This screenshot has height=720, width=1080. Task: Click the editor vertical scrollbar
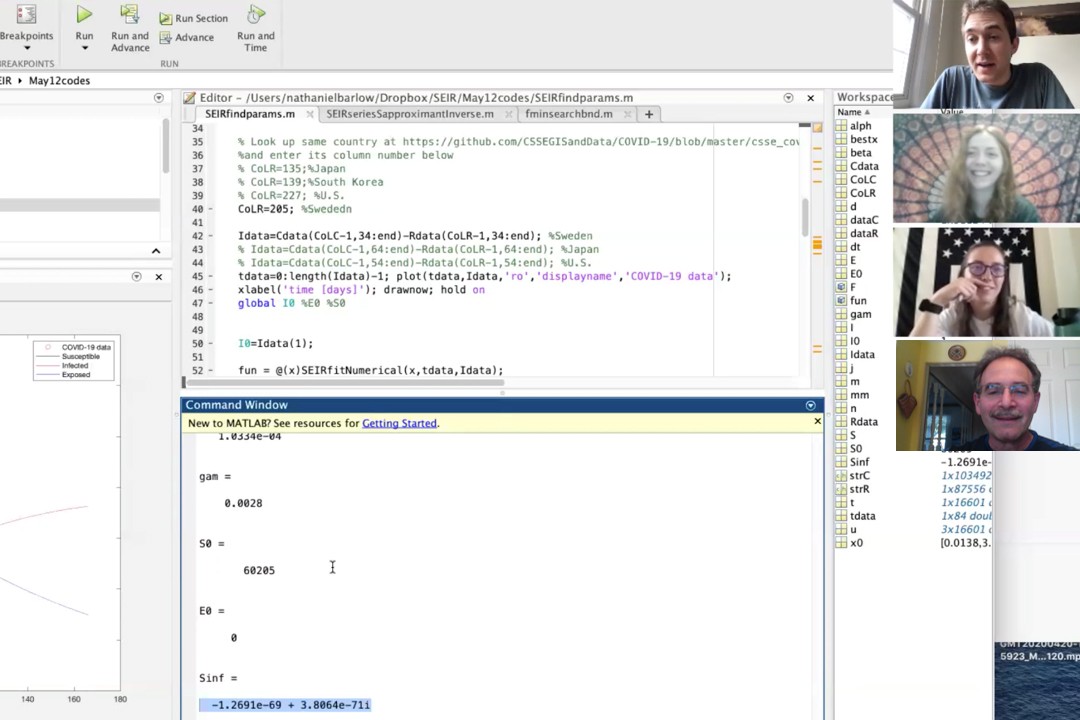pos(804,215)
